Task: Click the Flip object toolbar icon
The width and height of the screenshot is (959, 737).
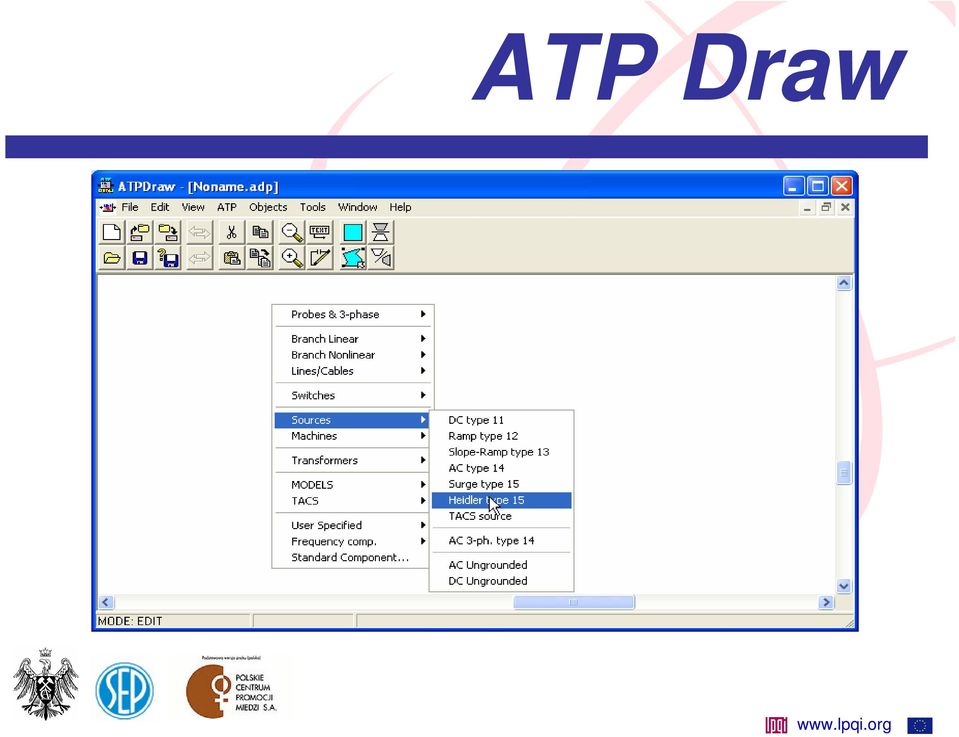Action: click(381, 232)
